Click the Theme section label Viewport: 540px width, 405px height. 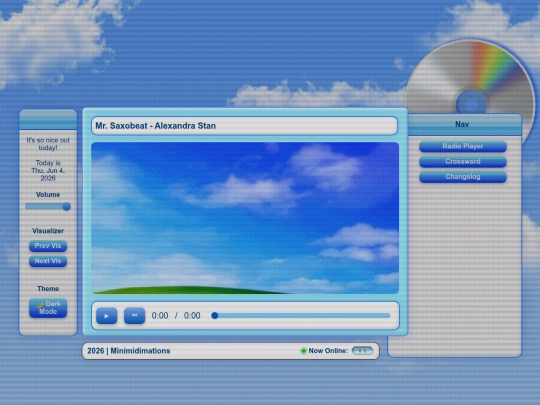pyautogui.click(x=48, y=289)
